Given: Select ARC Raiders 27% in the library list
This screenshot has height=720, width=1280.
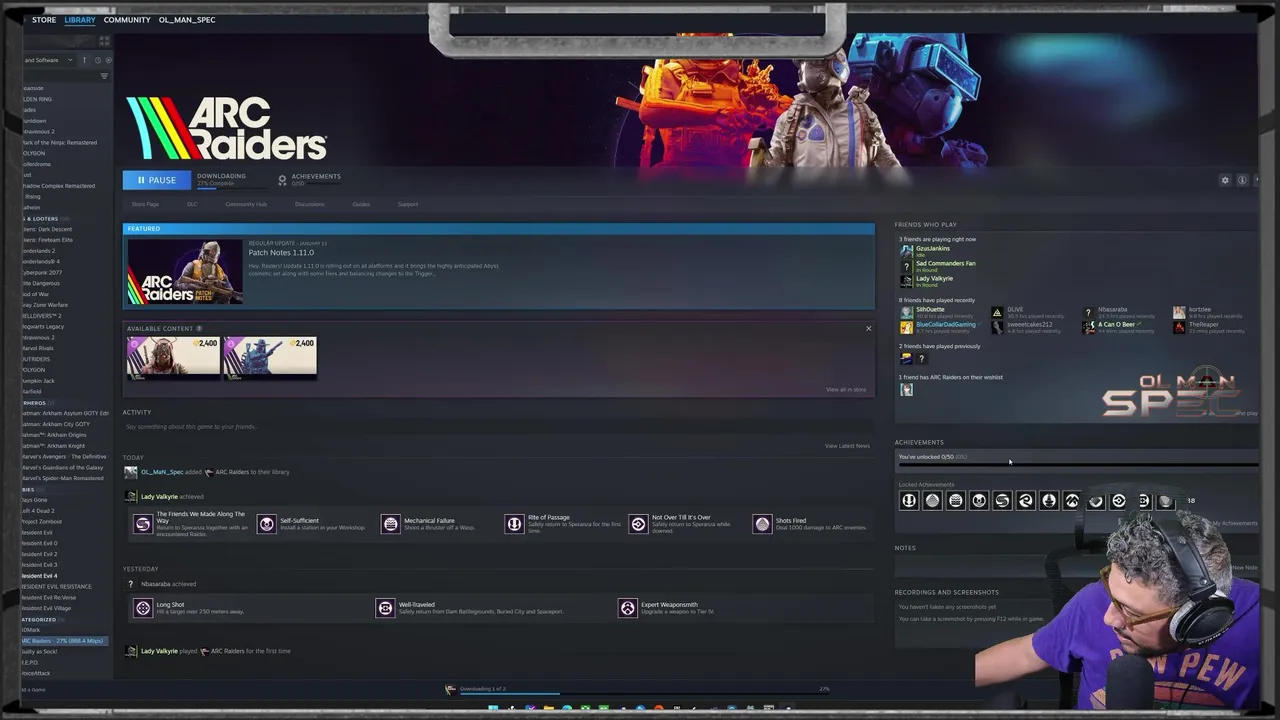Looking at the screenshot, I should click(x=65, y=641).
